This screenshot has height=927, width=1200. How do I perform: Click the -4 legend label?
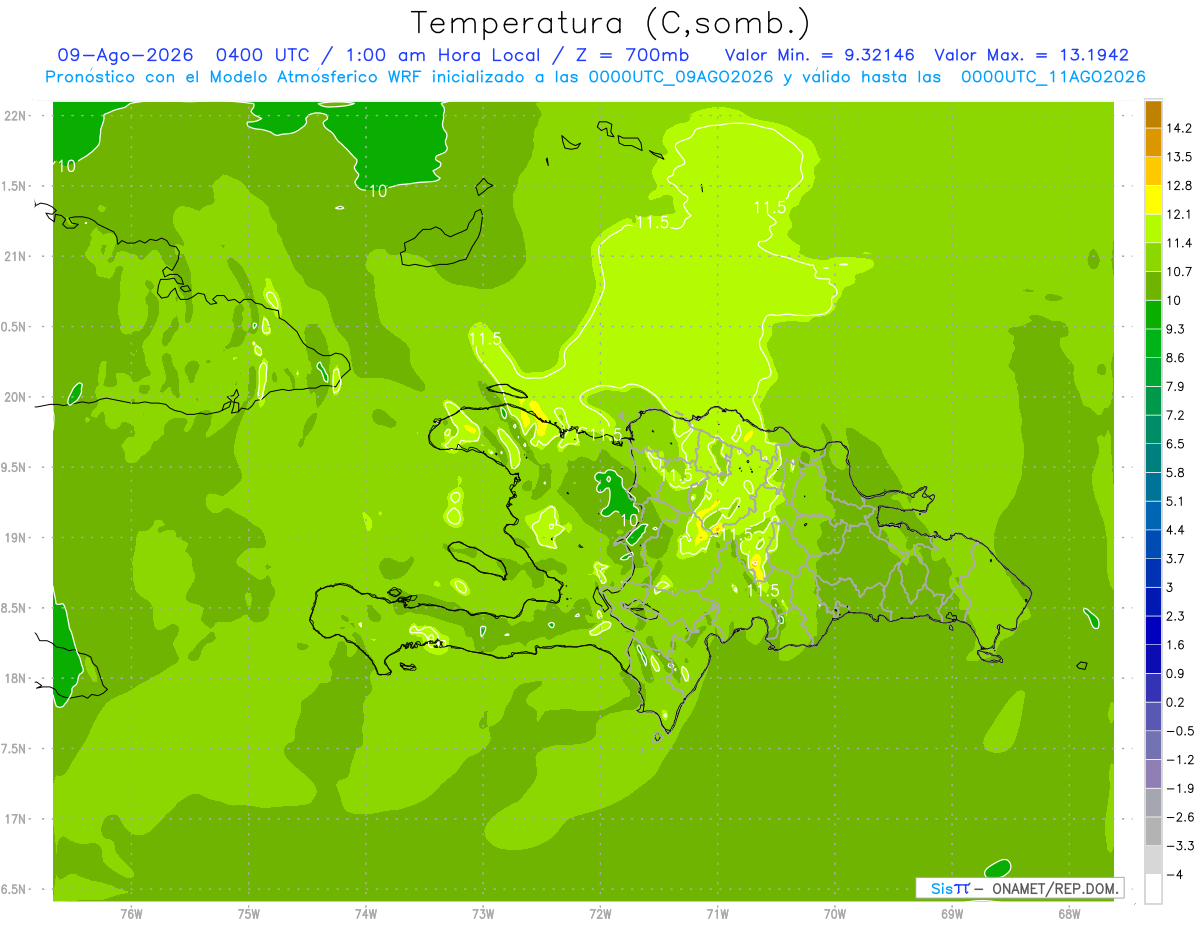[x=1174, y=874]
